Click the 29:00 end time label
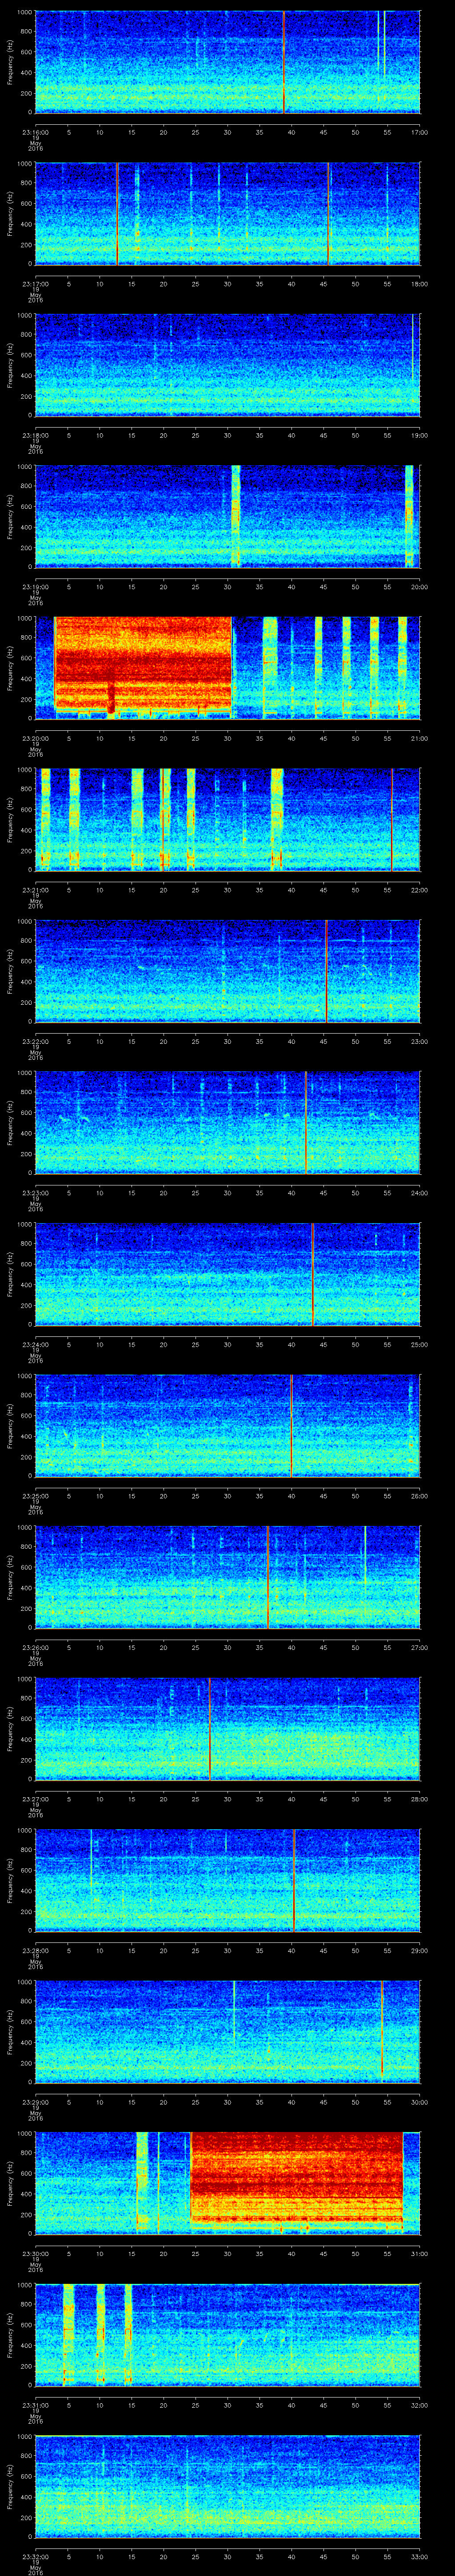Viewport: 455px width, 2576px height. click(x=419, y=1950)
